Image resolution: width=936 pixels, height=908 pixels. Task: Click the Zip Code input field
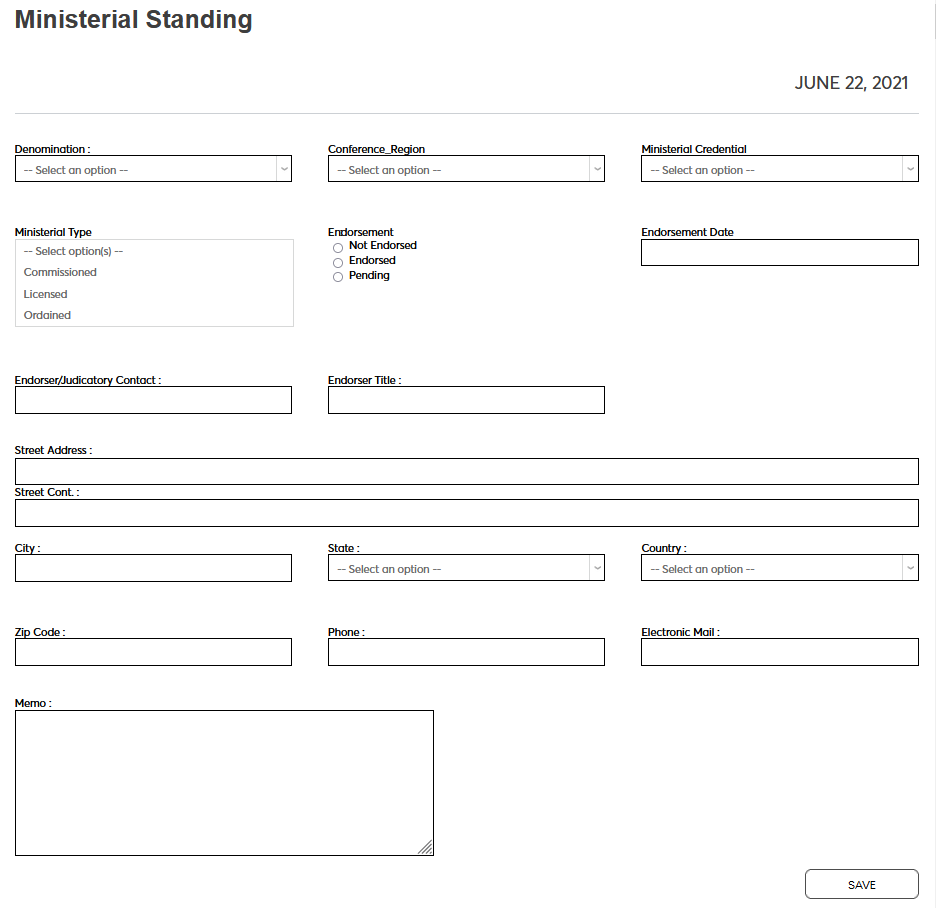(x=153, y=652)
